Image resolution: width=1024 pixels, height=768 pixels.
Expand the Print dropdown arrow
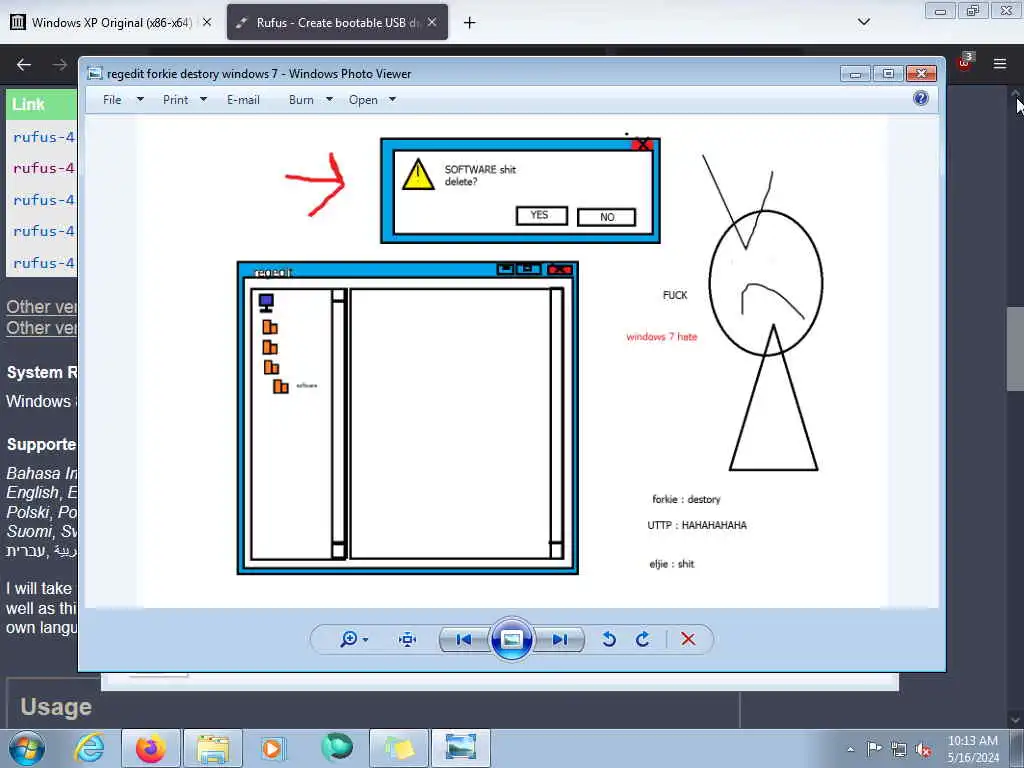click(x=203, y=100)
